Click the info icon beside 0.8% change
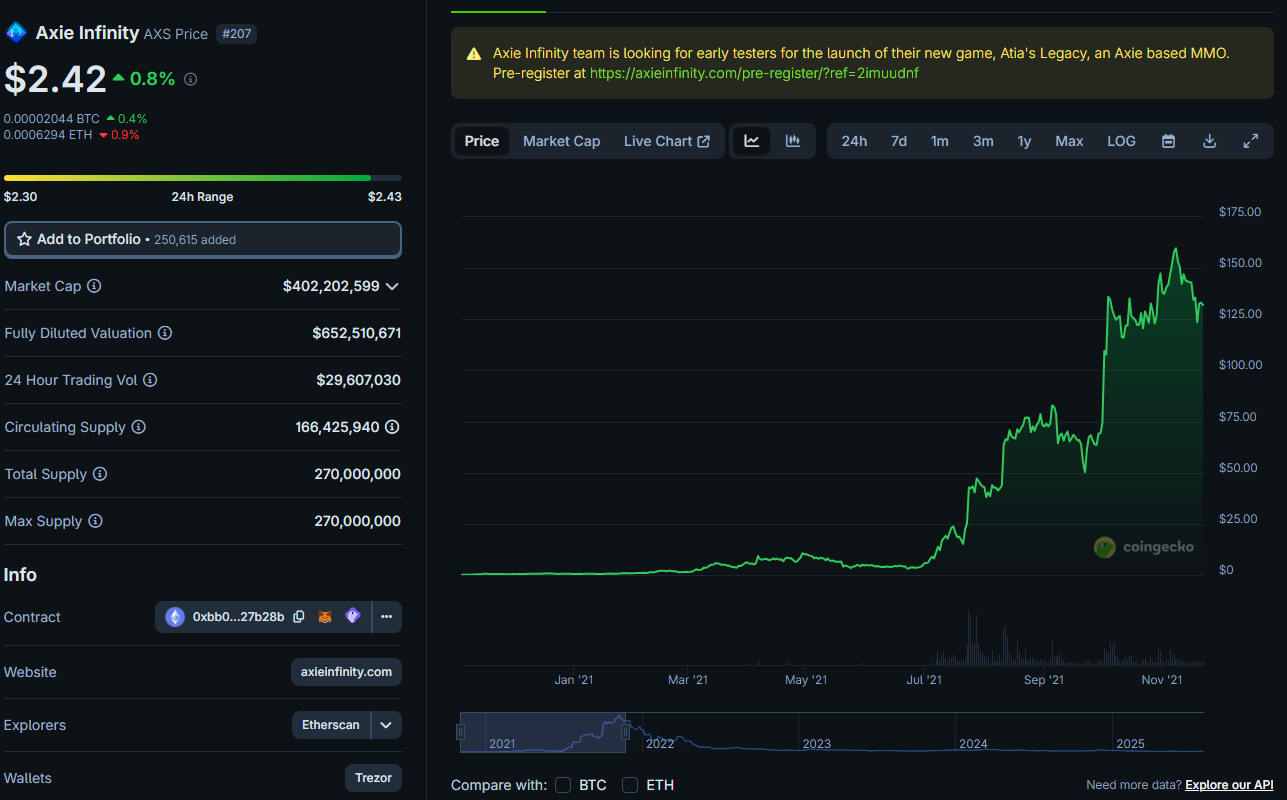 pos(191,79)
